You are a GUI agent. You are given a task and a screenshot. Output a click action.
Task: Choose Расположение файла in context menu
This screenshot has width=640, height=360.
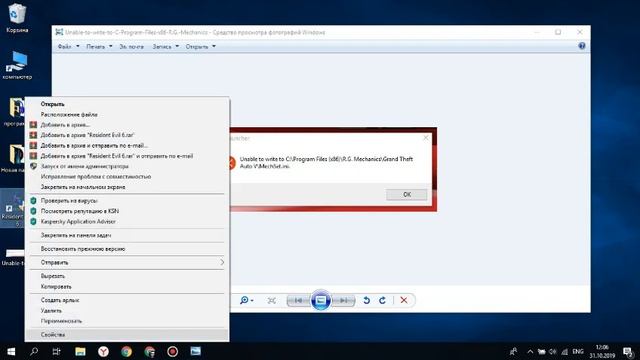pyautogui.click(x=127, y=115)
